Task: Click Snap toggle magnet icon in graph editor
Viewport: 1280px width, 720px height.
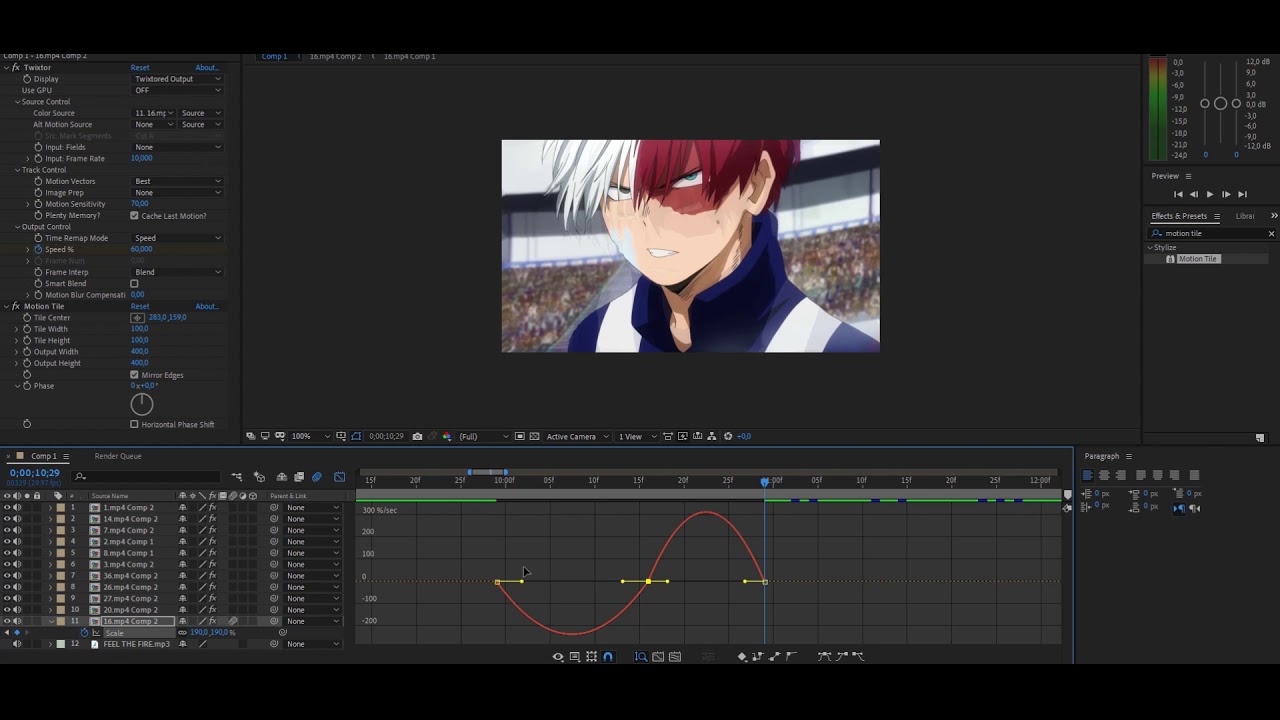Action: tap(607, 657)
